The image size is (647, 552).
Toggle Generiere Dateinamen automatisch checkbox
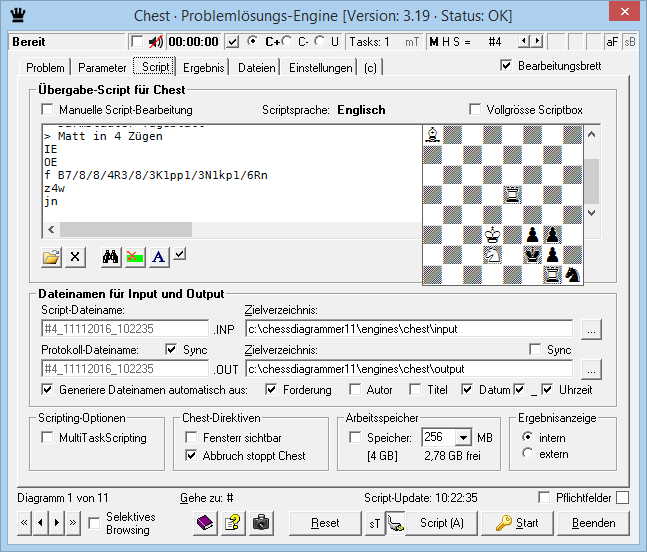(47, 389)
